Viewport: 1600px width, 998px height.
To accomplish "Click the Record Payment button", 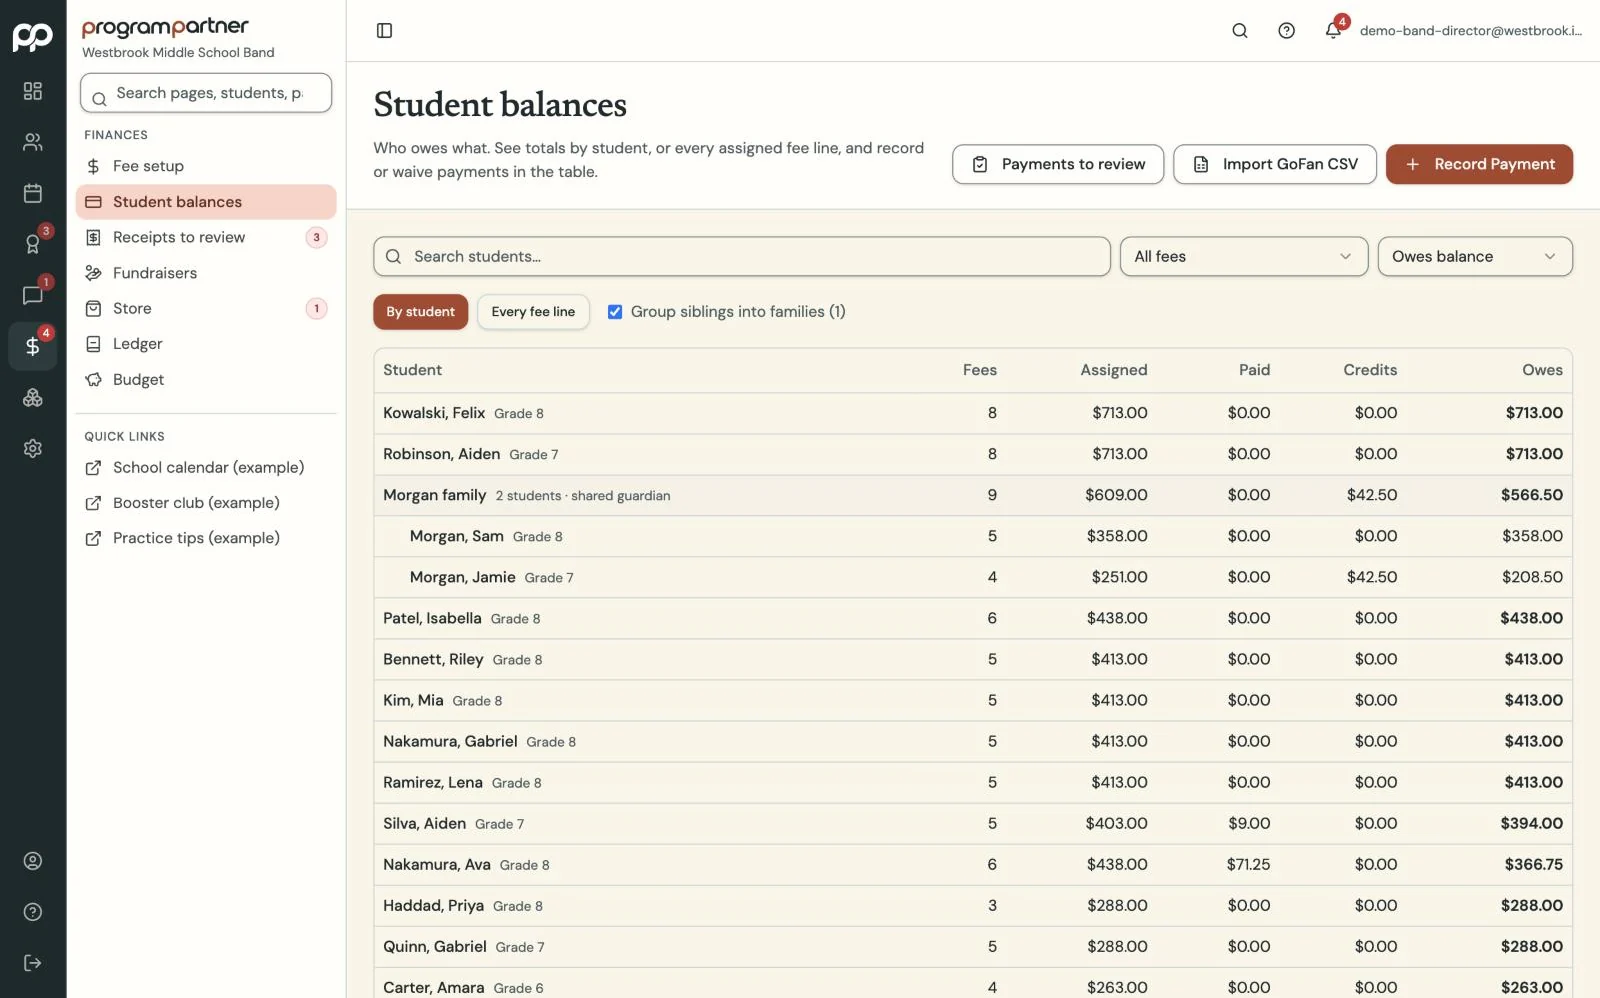I will pyautogui.click(x=1479, y=164).
